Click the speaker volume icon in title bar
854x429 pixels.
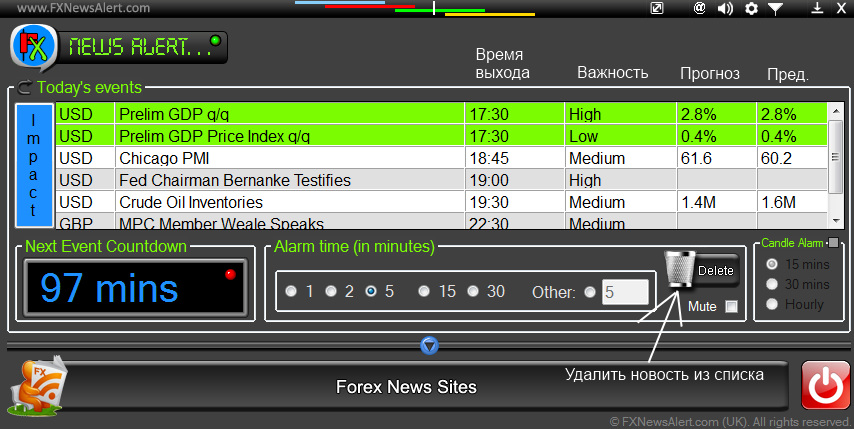(x=725, y=8)
